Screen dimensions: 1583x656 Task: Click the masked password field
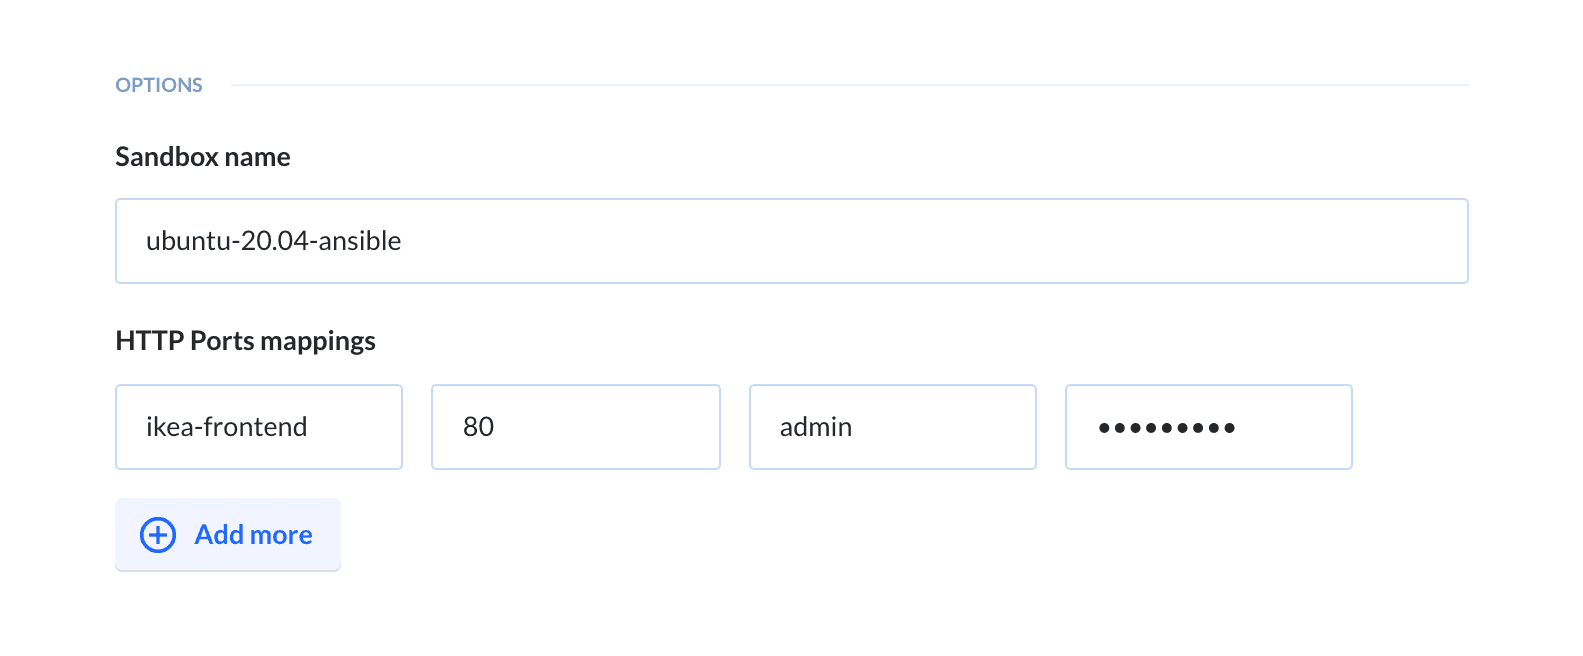click(1208, 427)
